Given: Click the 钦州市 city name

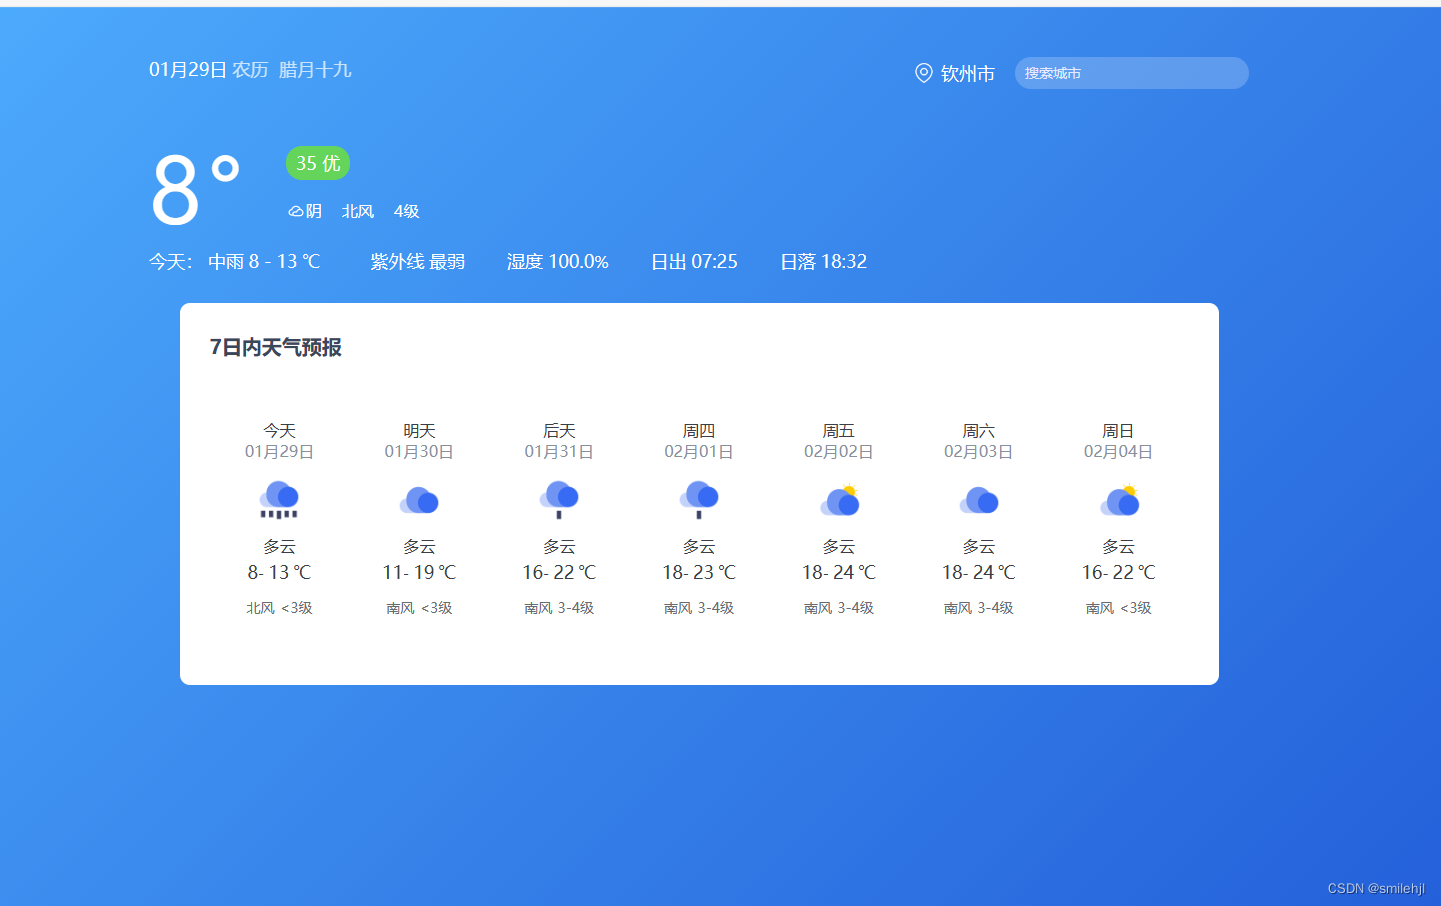Looking at the screenshot, I should pos(968,74).
